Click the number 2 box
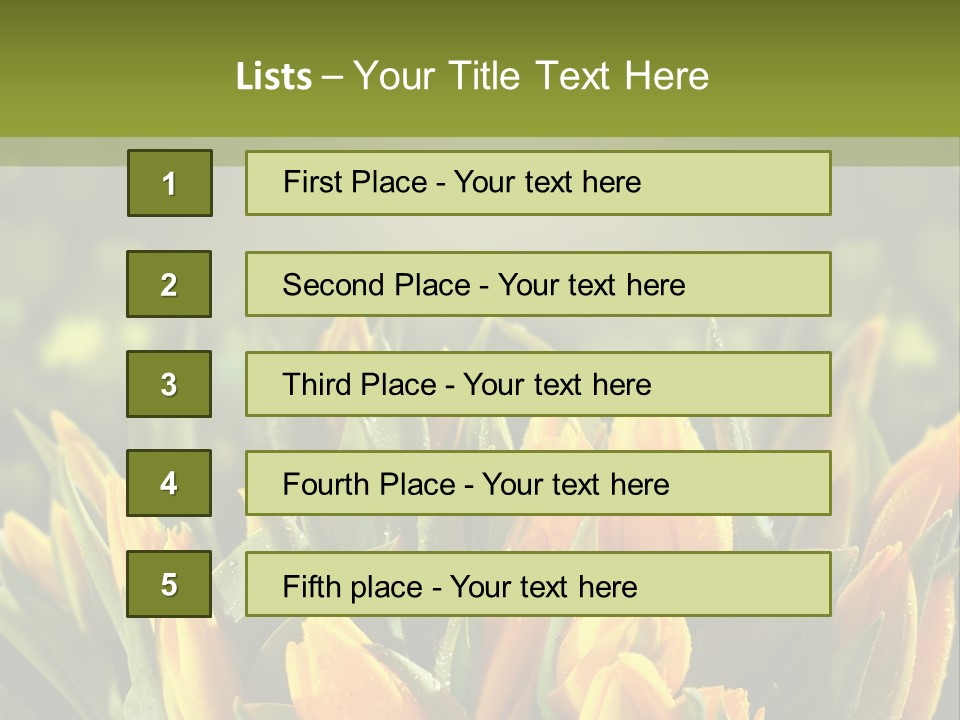This screenshot has width=960, height=720. [169, 284]
